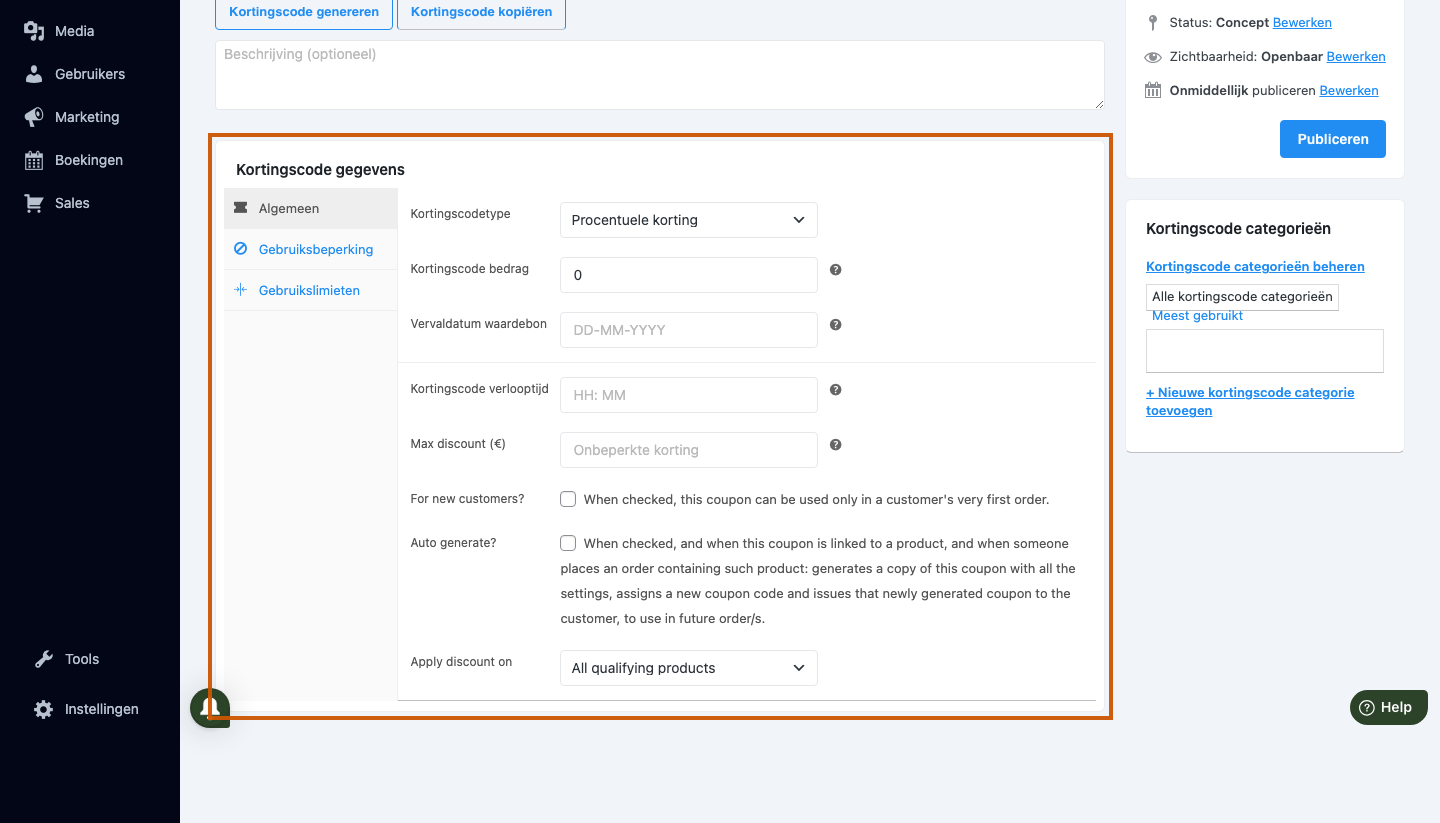Click the Kortingscode gegevens panel heading

click(x=320, y=170)
